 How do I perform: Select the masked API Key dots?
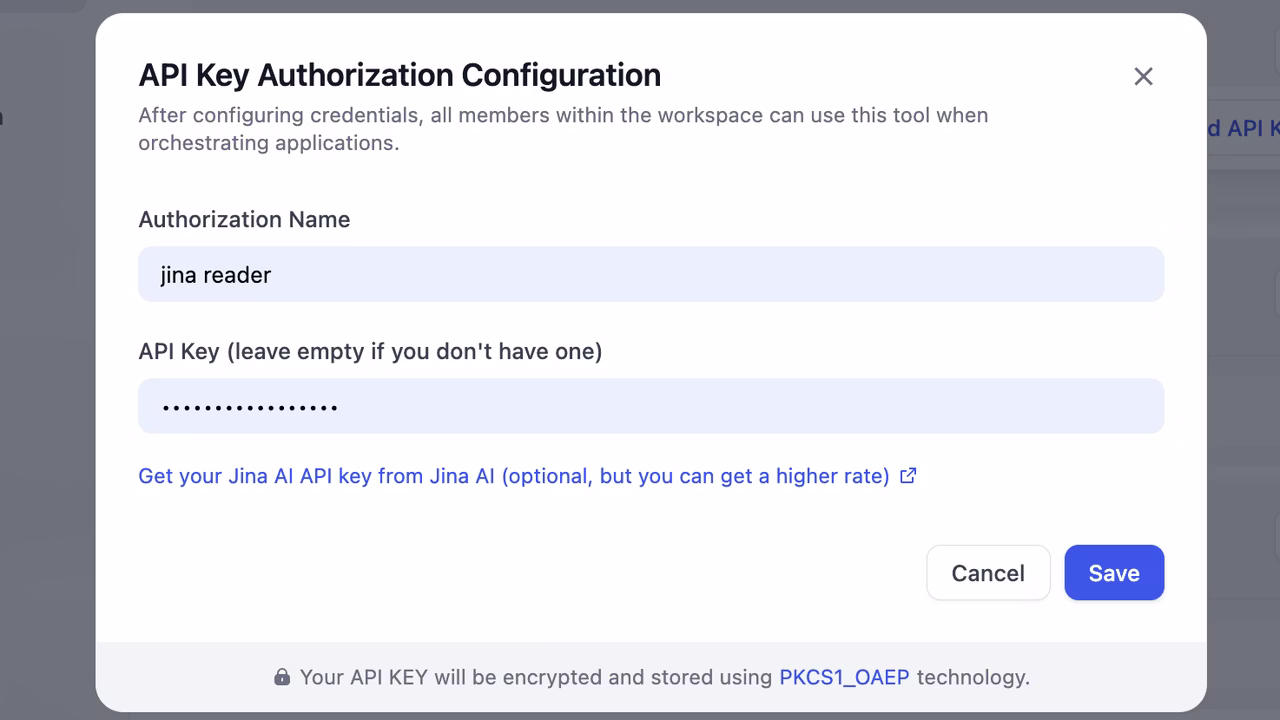(250, 406)
